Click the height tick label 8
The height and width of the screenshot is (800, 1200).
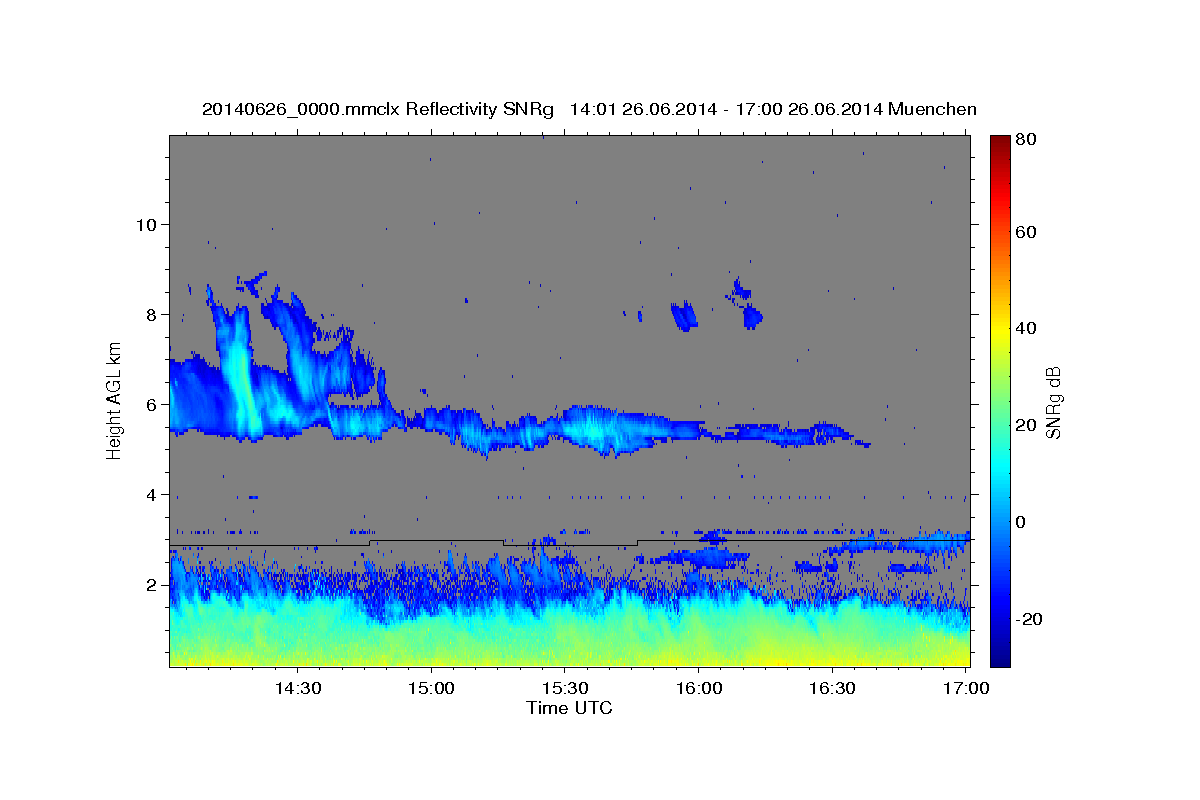tap(151, 314)
